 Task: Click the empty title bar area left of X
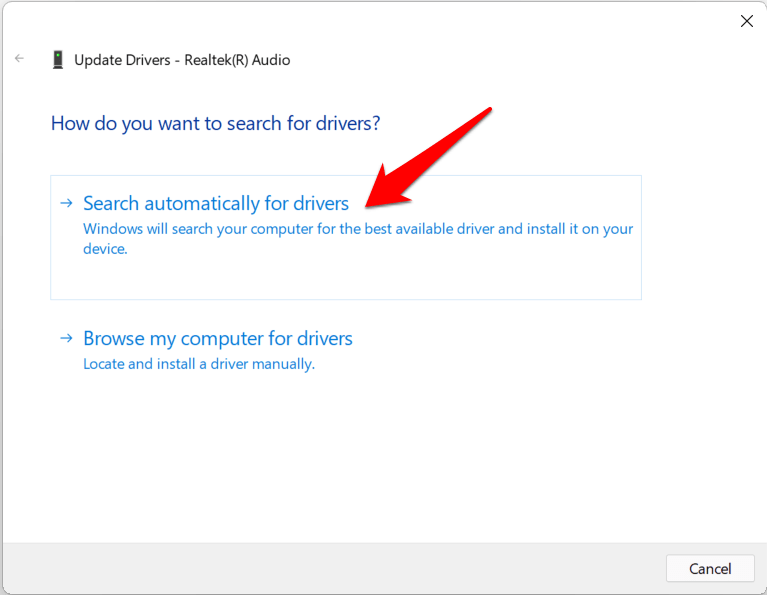coord(400,21)
